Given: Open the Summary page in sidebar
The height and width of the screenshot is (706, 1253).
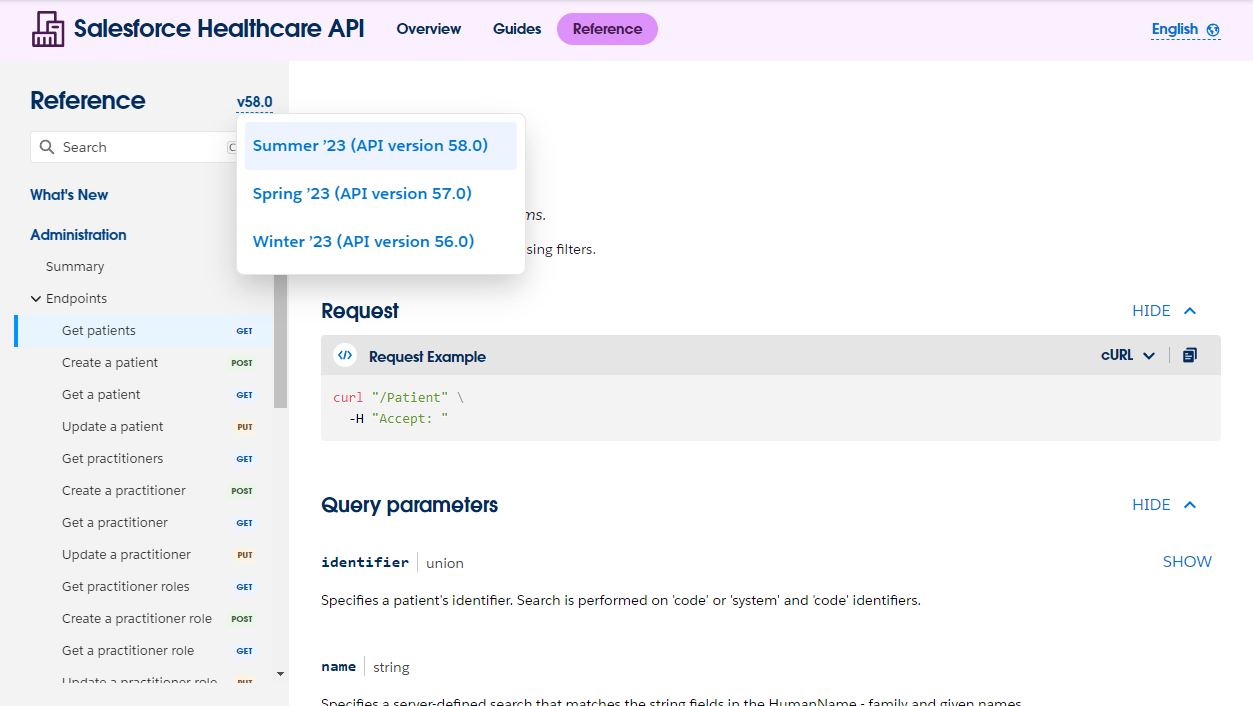Looking at the screenshot, I should (x=75, y=267).
